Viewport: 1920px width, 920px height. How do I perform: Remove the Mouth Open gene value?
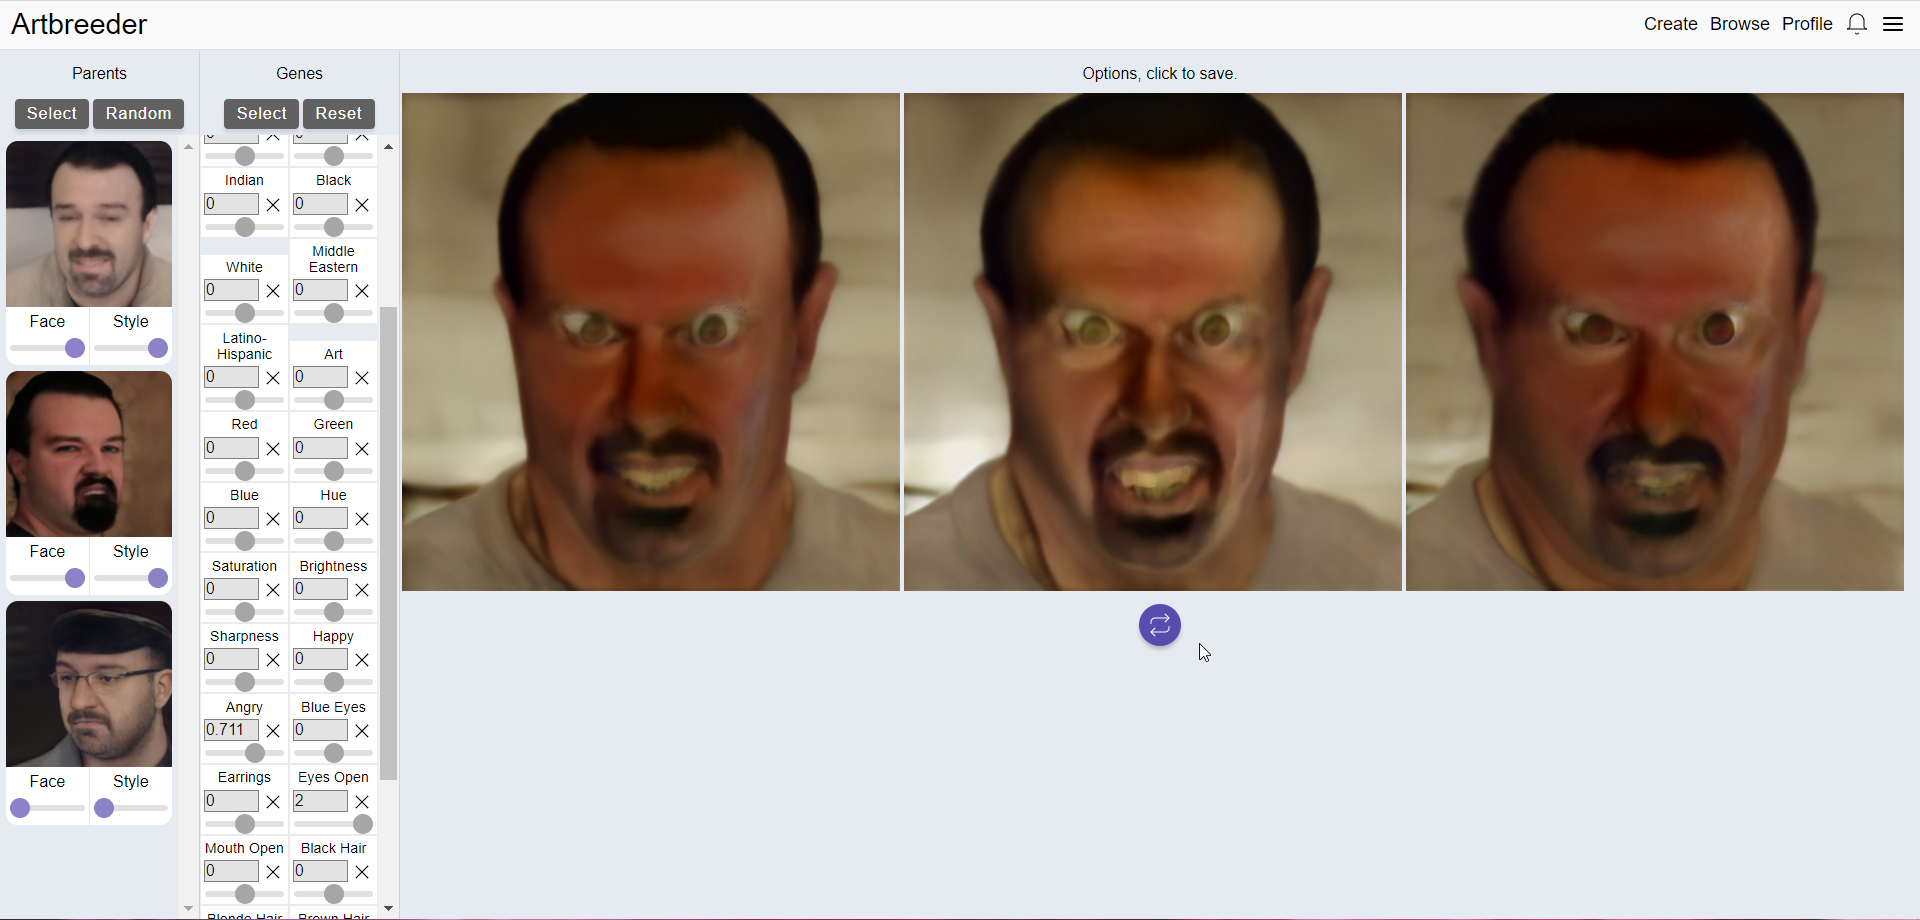(x=273, y=872)
